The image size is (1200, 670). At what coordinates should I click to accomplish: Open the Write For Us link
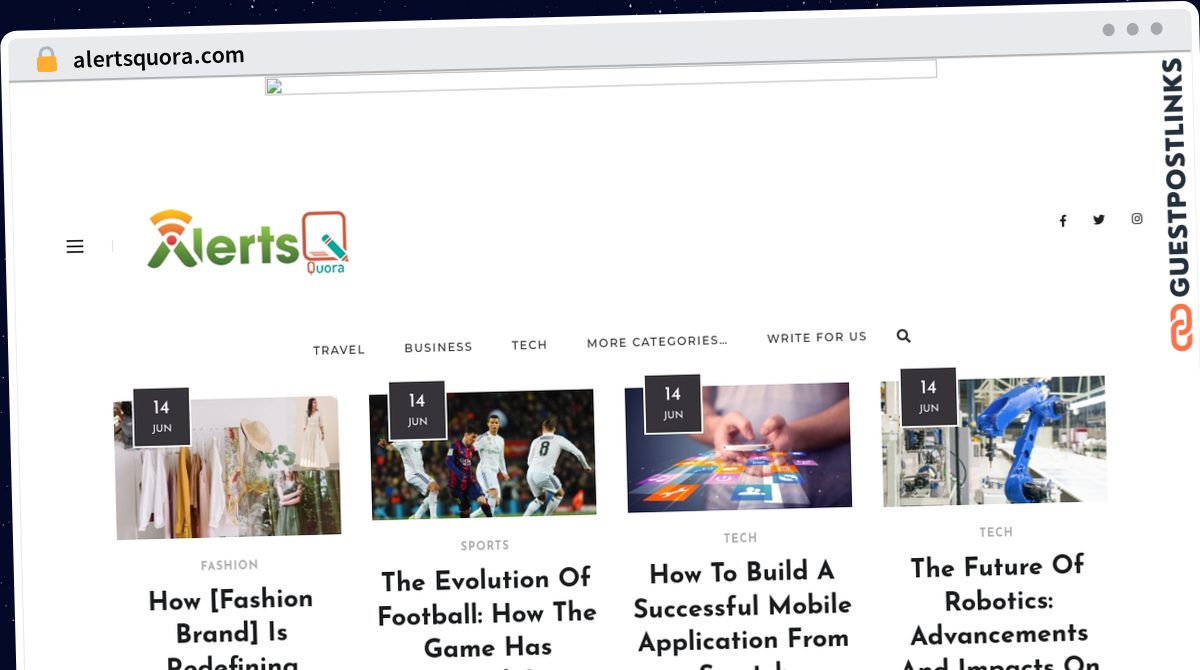click(817, 338)
